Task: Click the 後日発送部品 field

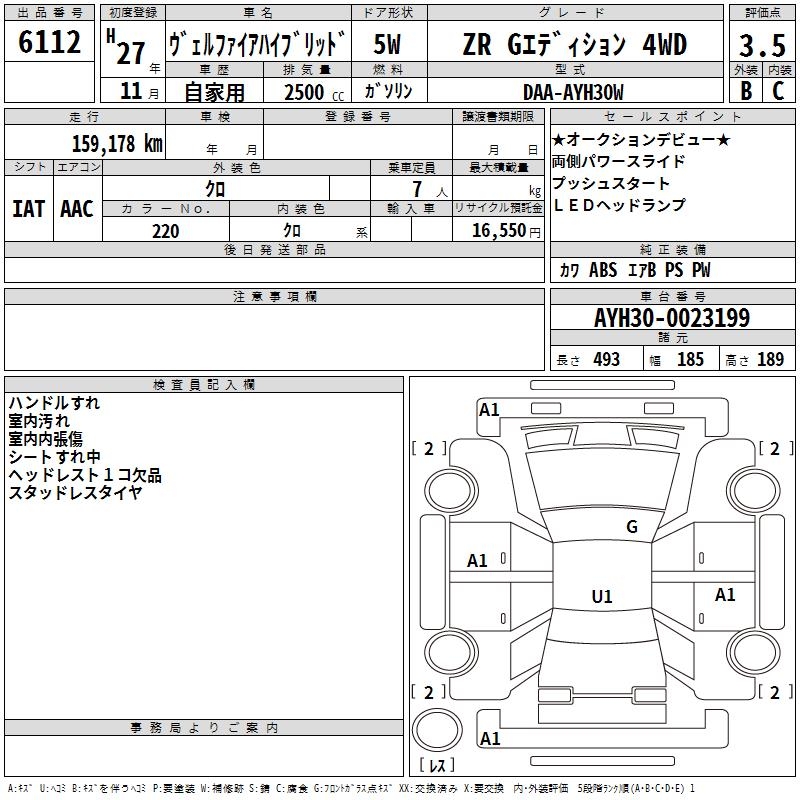Action: 274,270
